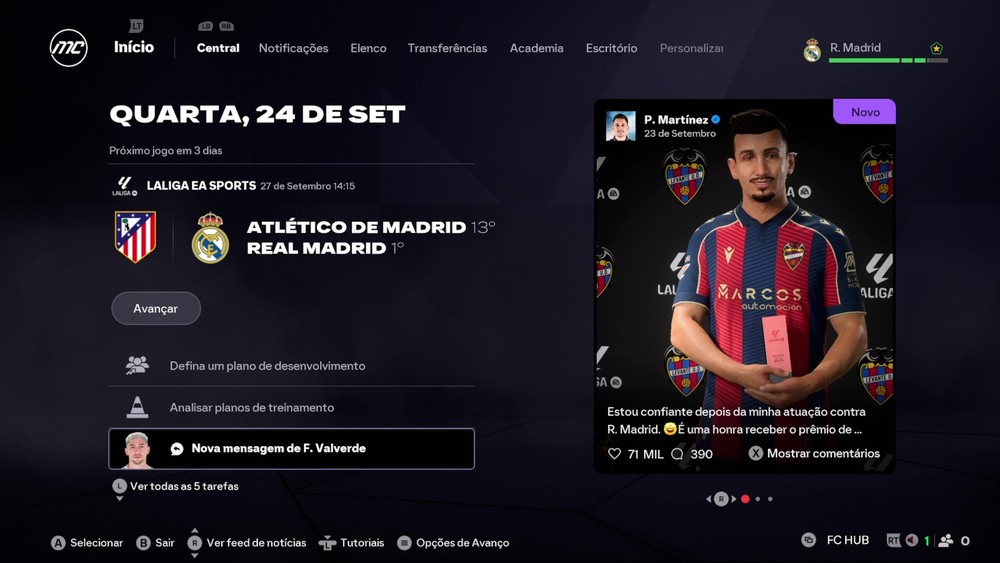Click the Avançar button
Image resolution: width=1000 pixels, height=563 pixels.
(156, 308)
